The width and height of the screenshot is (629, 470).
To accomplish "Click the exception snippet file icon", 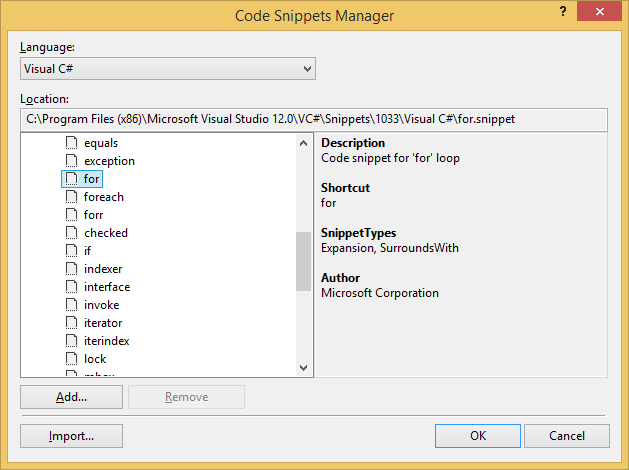I will coord(71,161).
